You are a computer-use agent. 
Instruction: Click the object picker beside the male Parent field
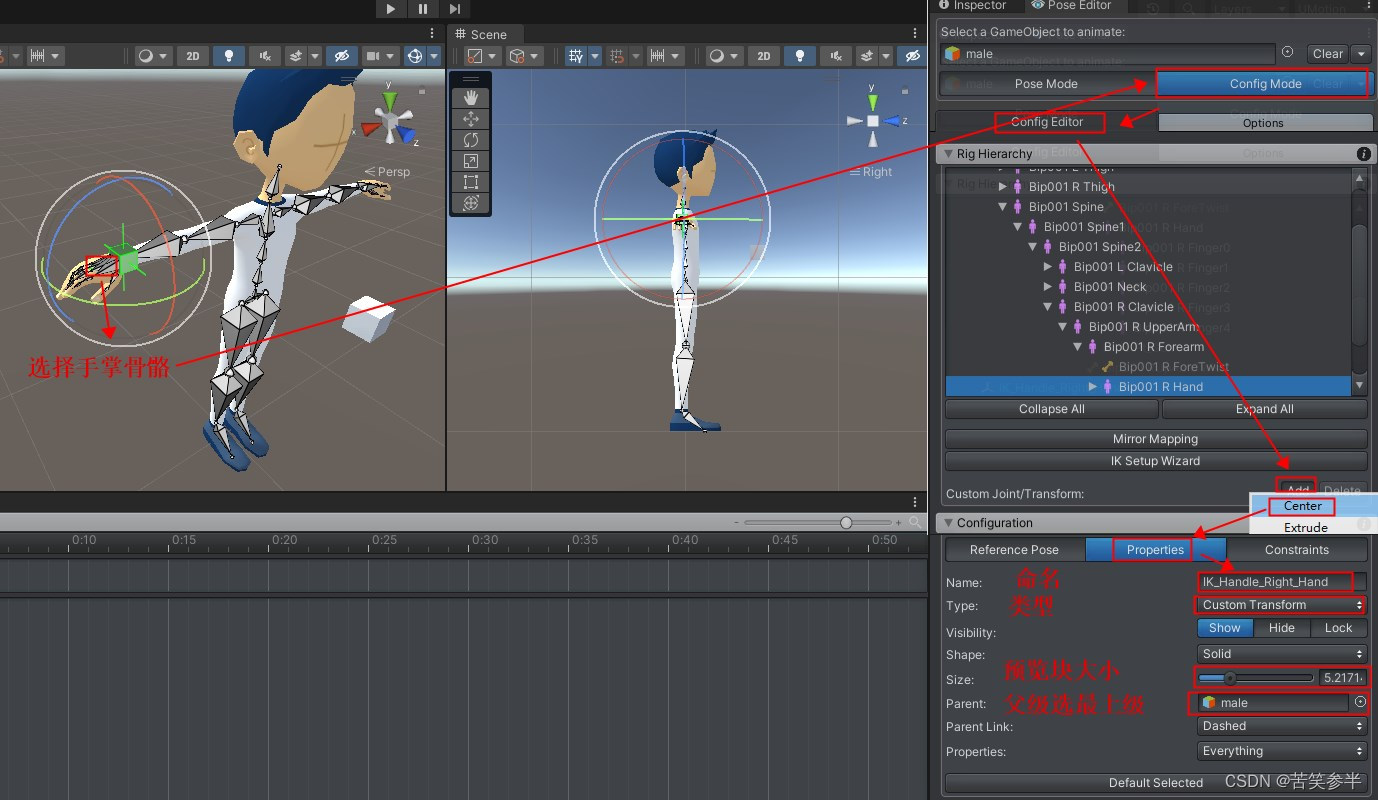(1361, 702)
